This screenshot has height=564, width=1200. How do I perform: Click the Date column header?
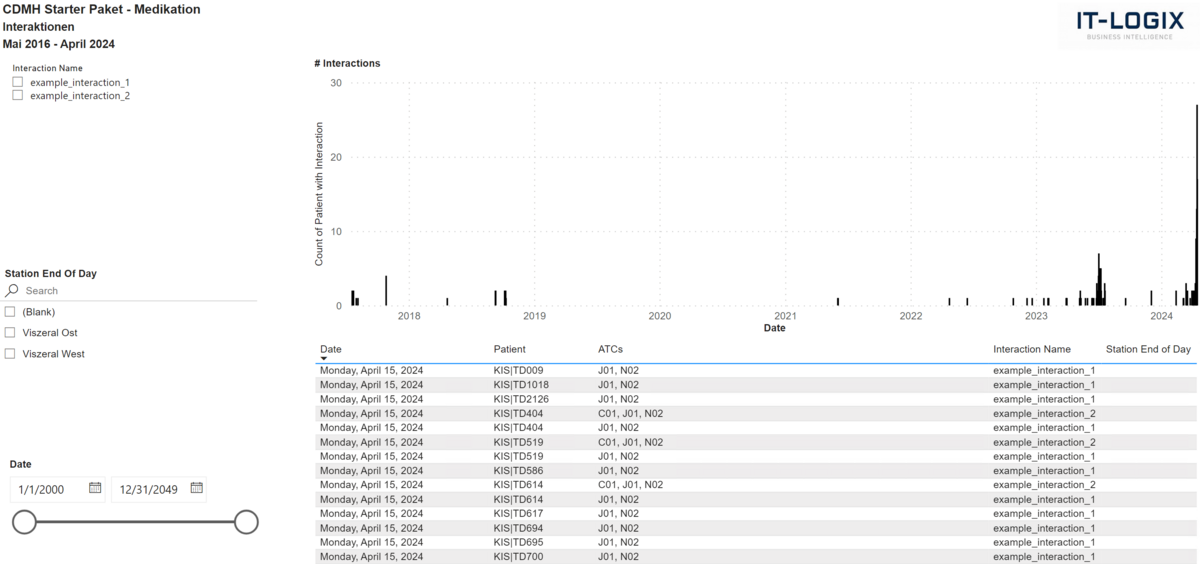click(x=330, y=349)
